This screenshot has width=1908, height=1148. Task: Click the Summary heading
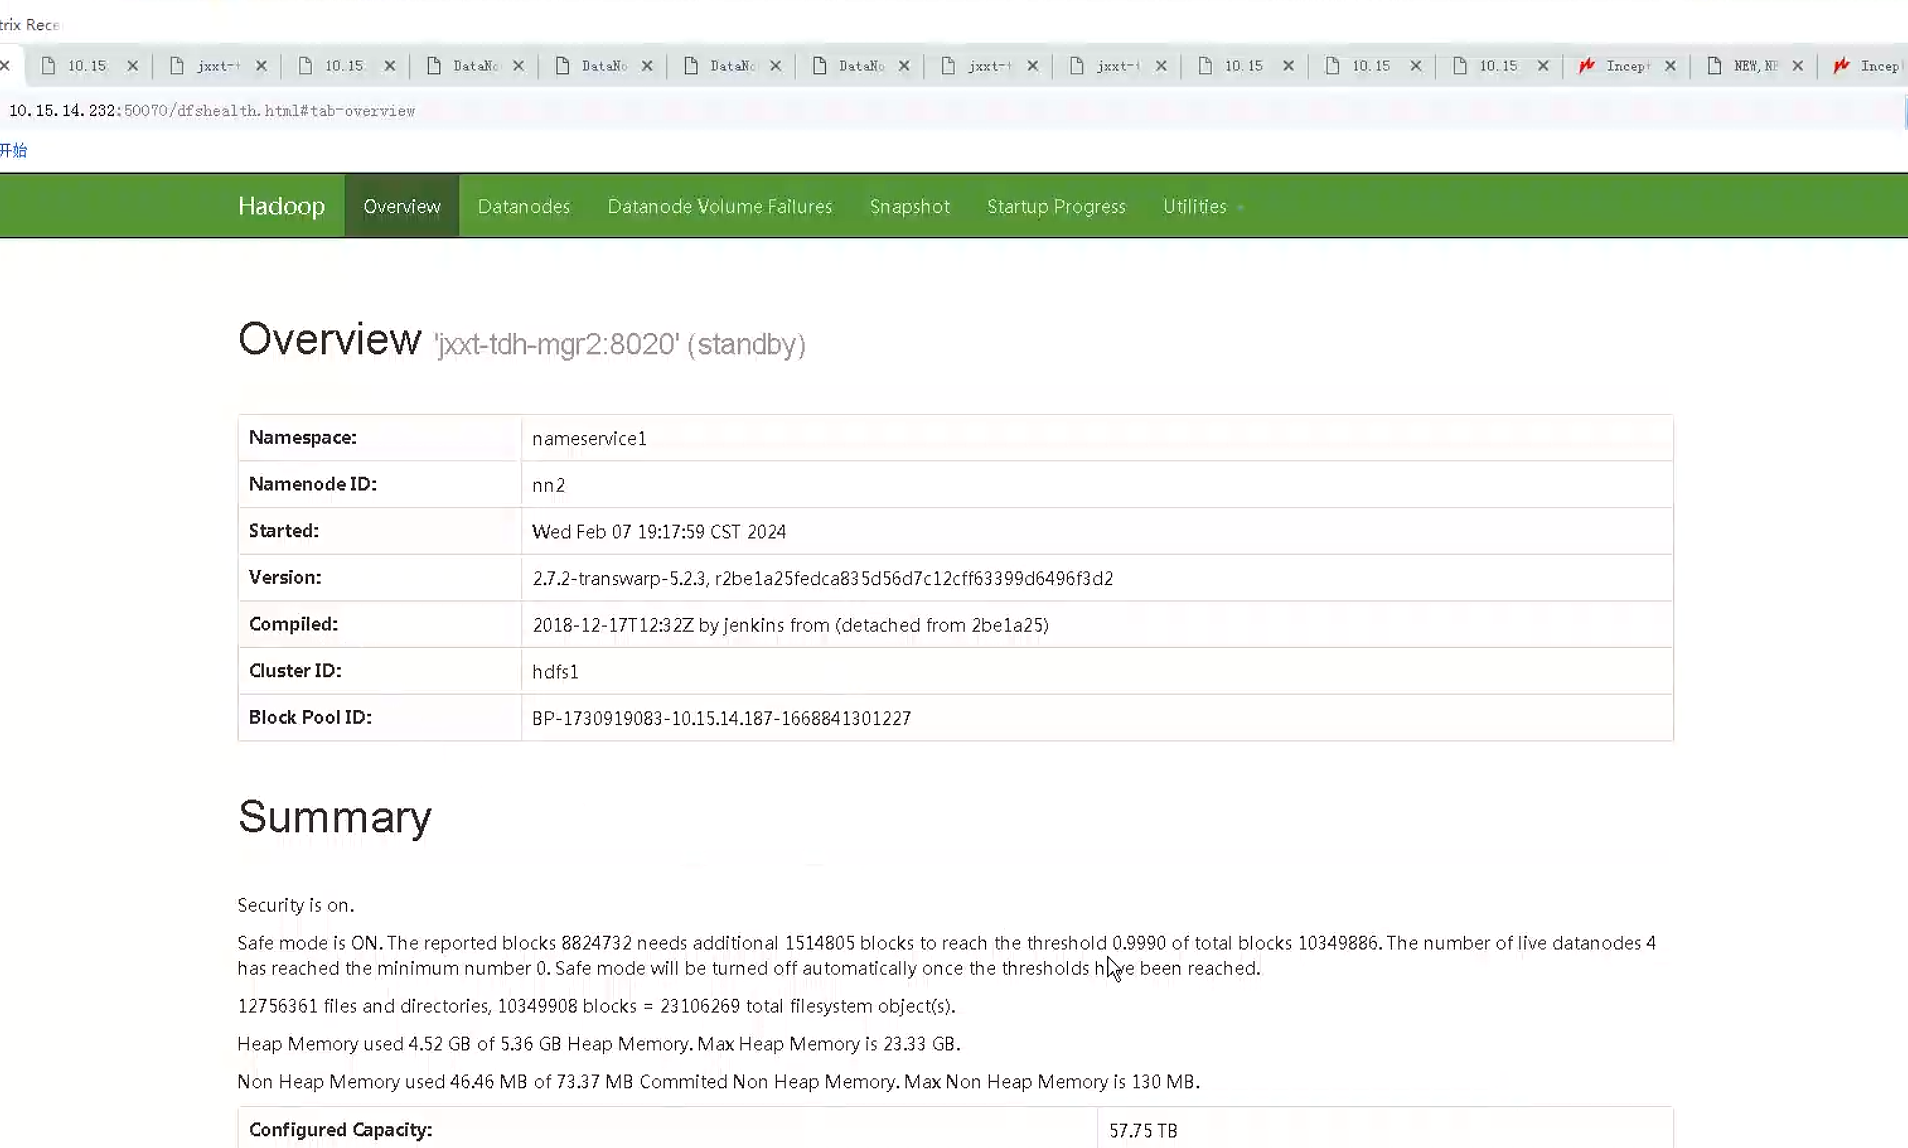click(334, 817)
